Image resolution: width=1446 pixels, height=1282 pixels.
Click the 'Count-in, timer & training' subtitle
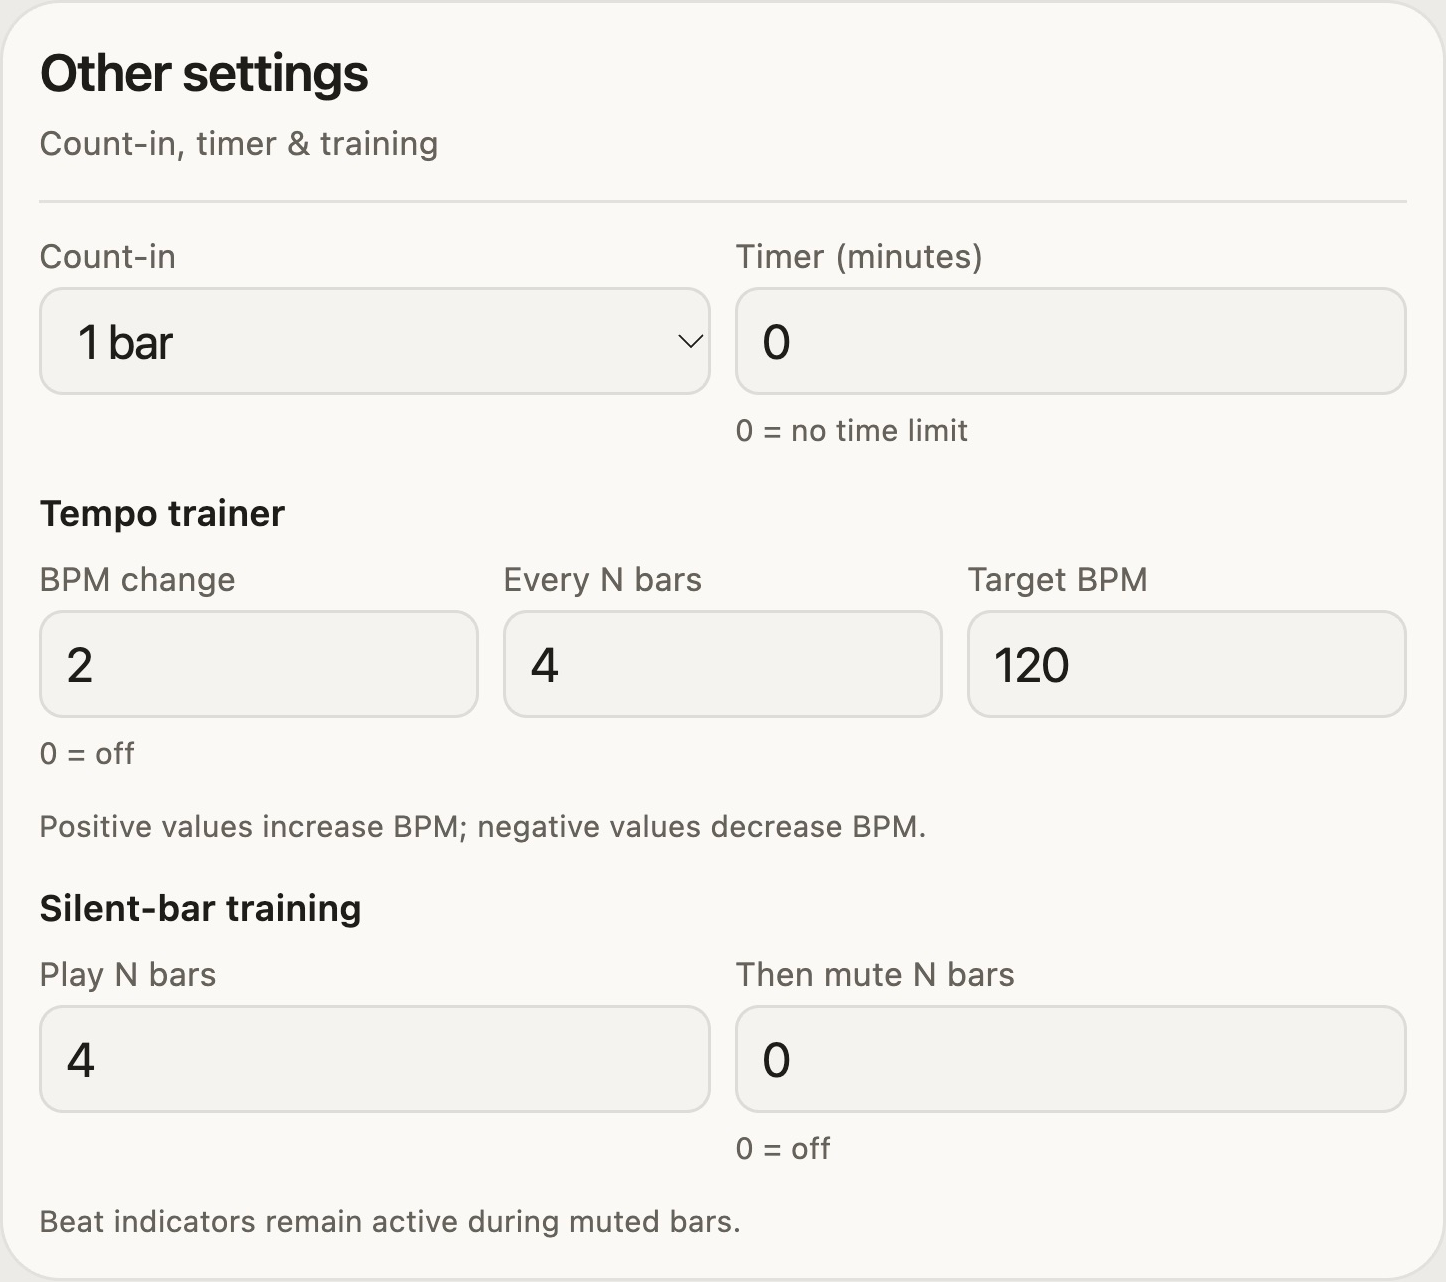click(x=239, y=144)
